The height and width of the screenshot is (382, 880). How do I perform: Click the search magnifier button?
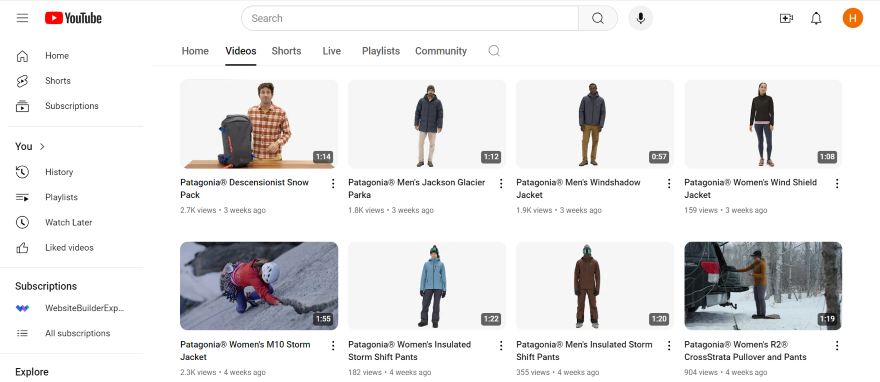(x=598, y=18)
